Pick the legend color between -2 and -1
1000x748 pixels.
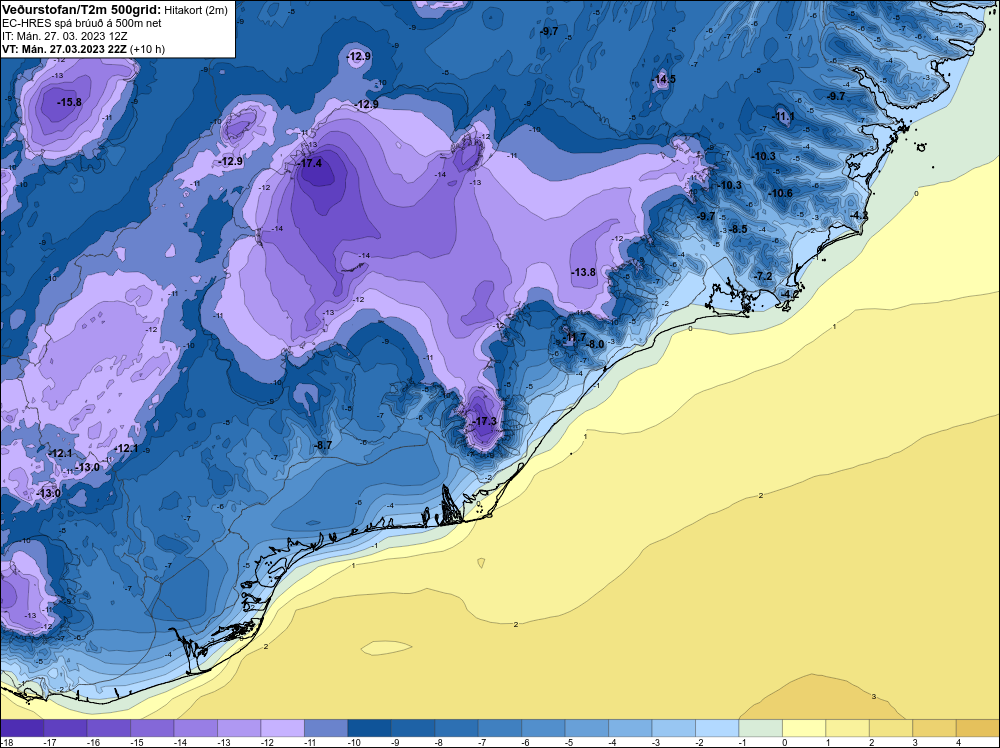[x=717, y=728]
